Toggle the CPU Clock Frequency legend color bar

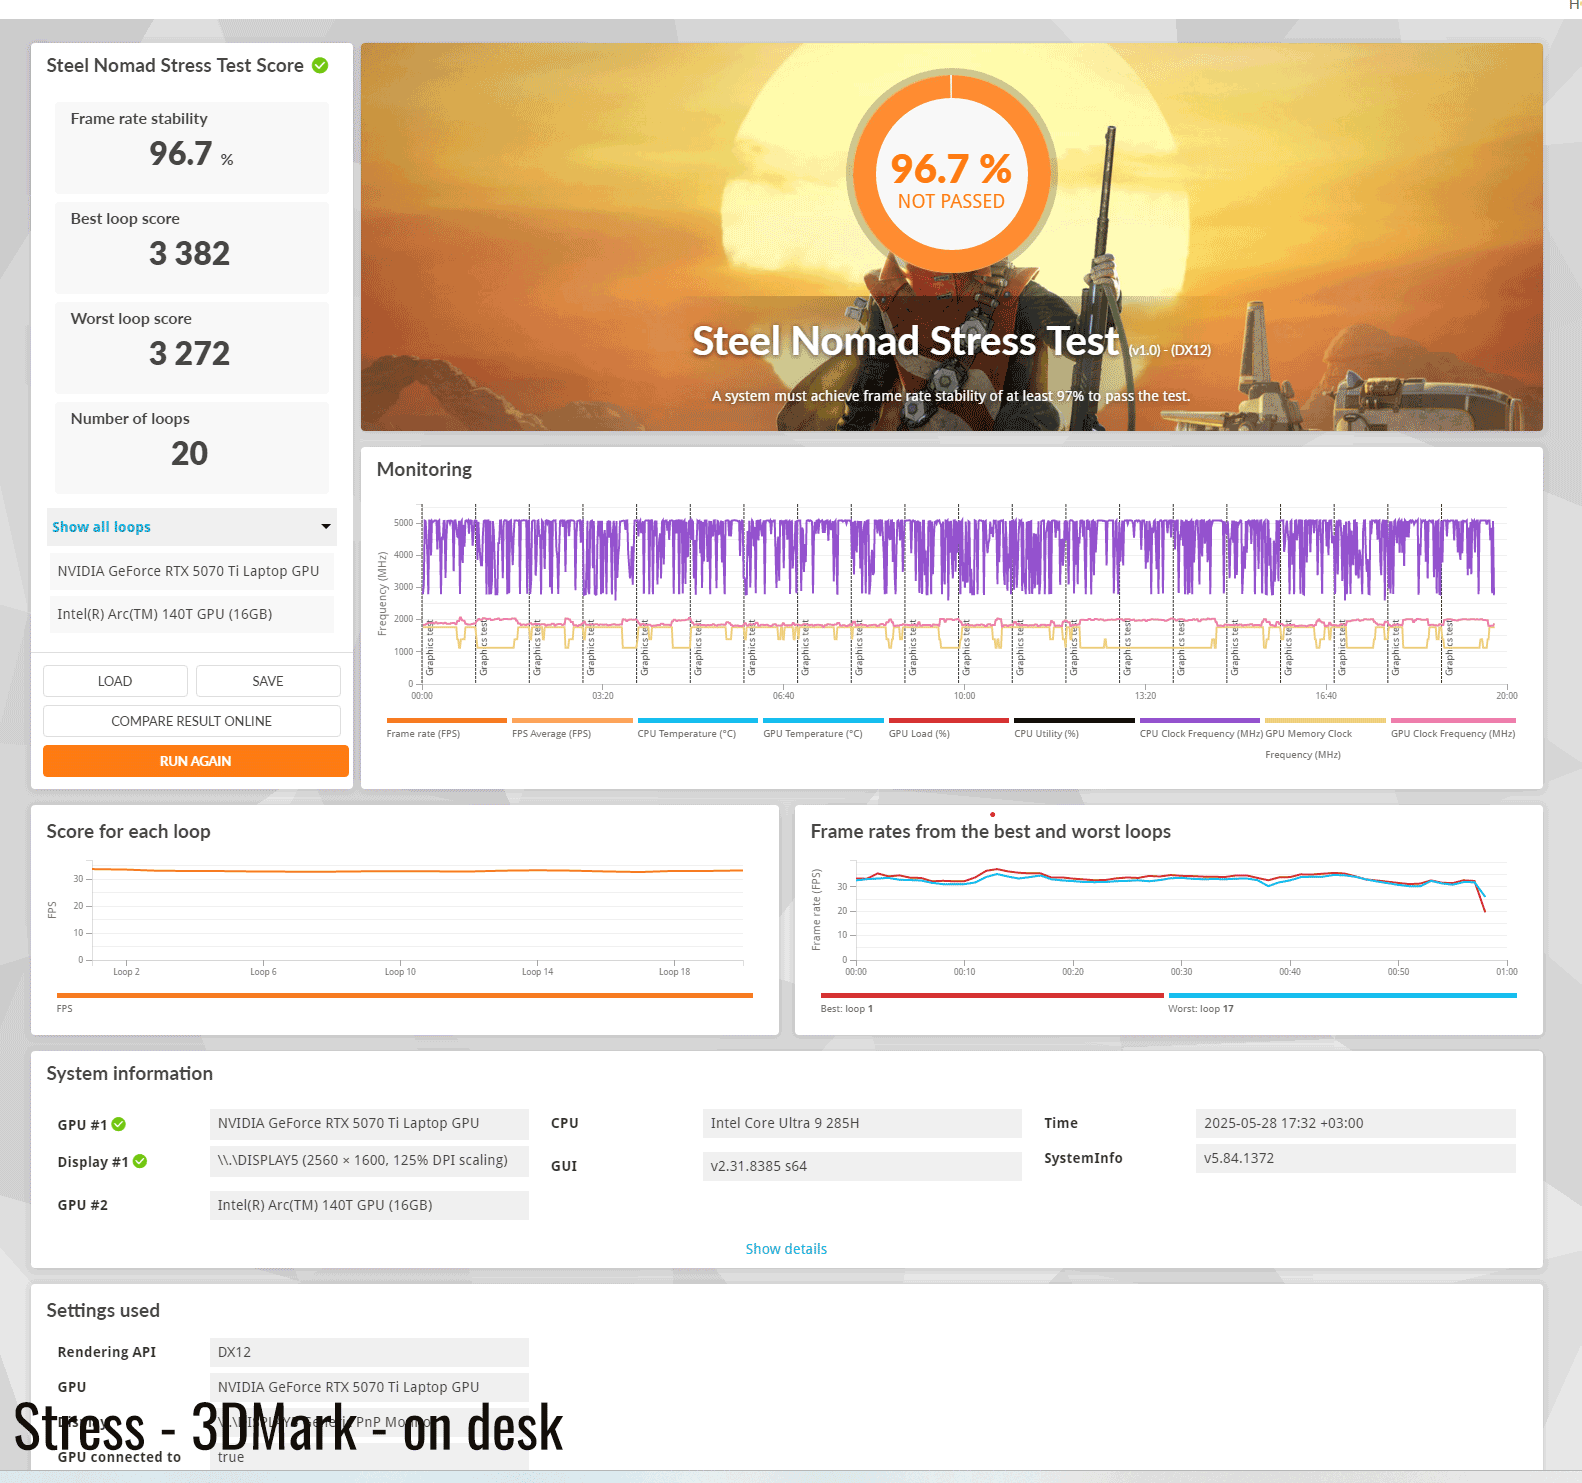(1200, 720)
